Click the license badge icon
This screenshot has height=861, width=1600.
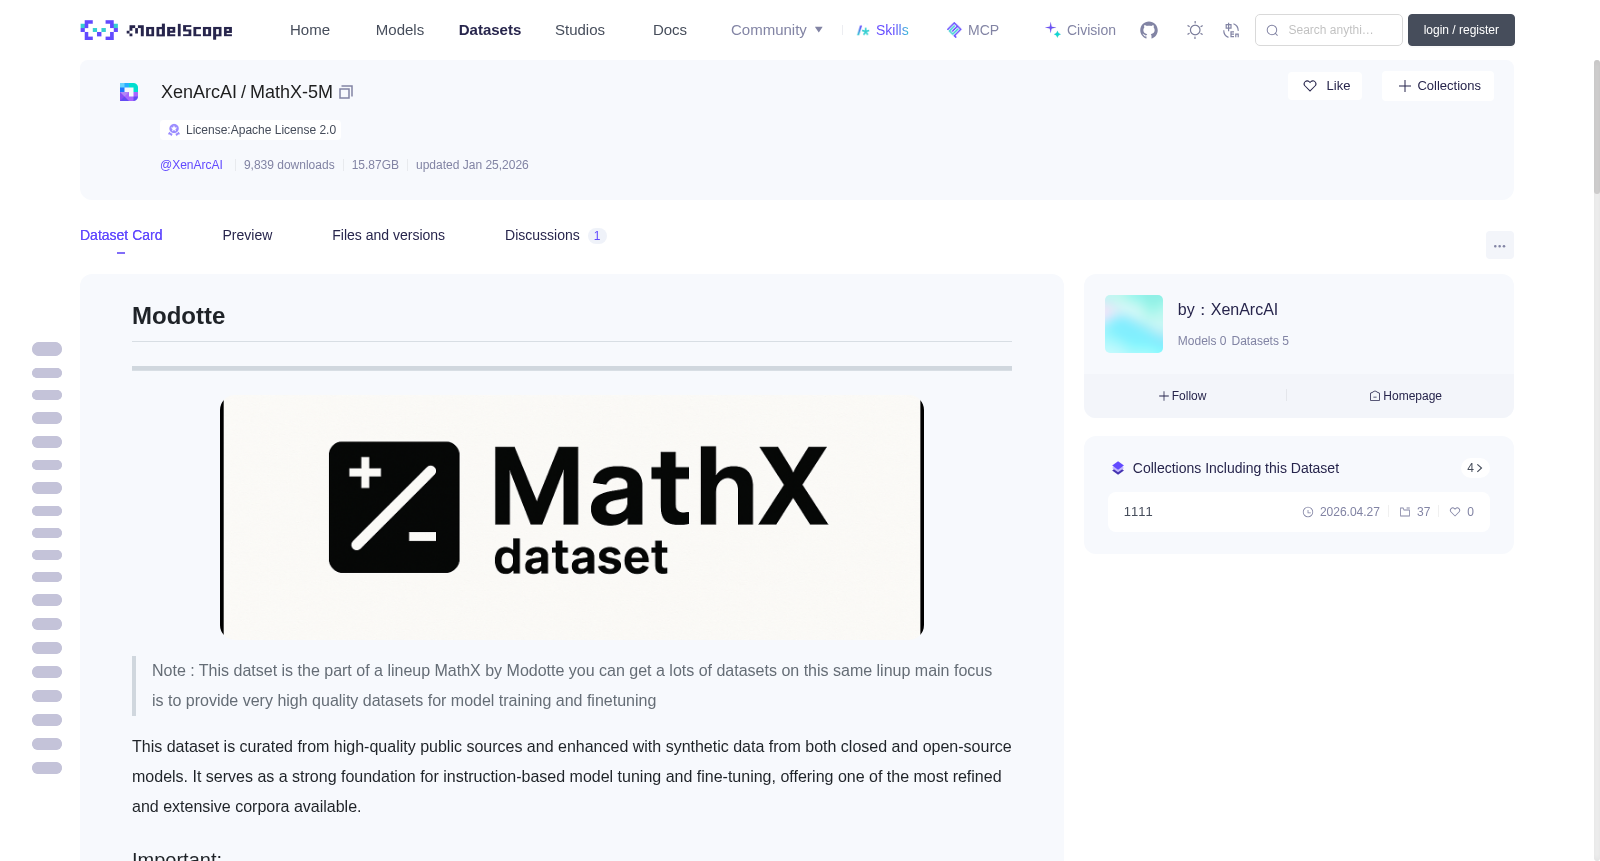[x=174, y=130]
